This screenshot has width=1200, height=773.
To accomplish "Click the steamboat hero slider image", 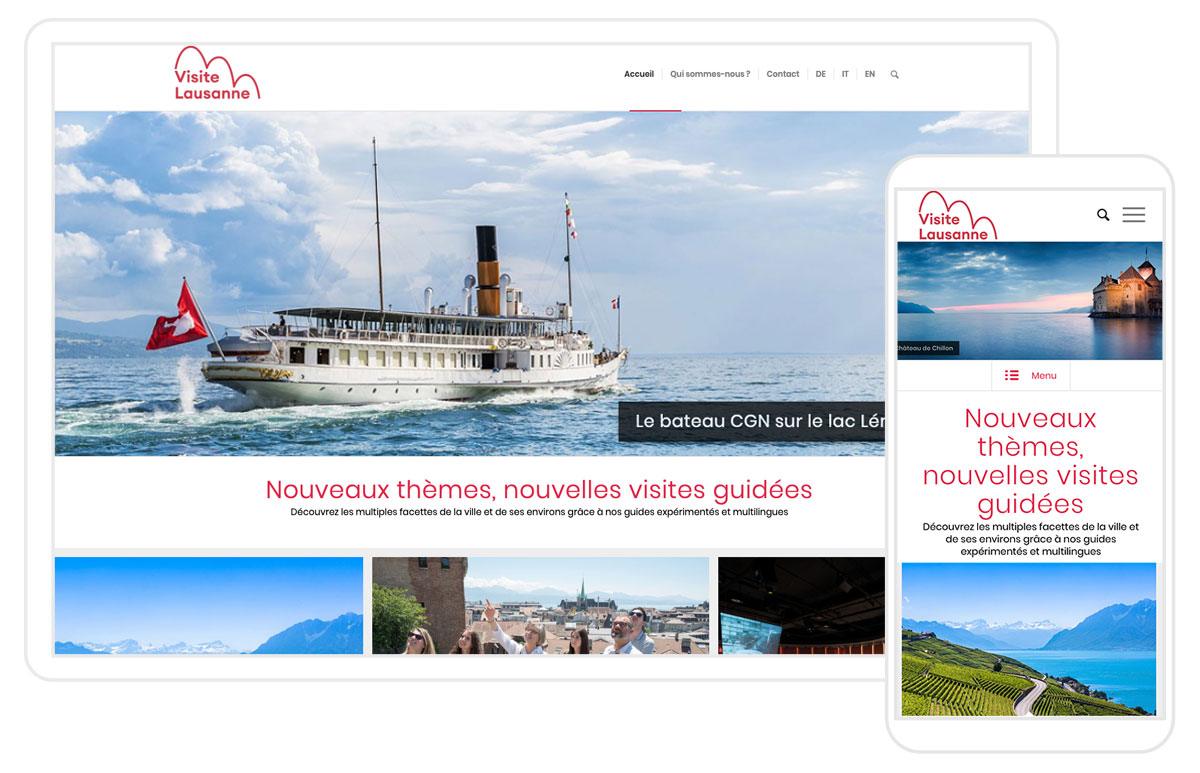I will (470, 283).
